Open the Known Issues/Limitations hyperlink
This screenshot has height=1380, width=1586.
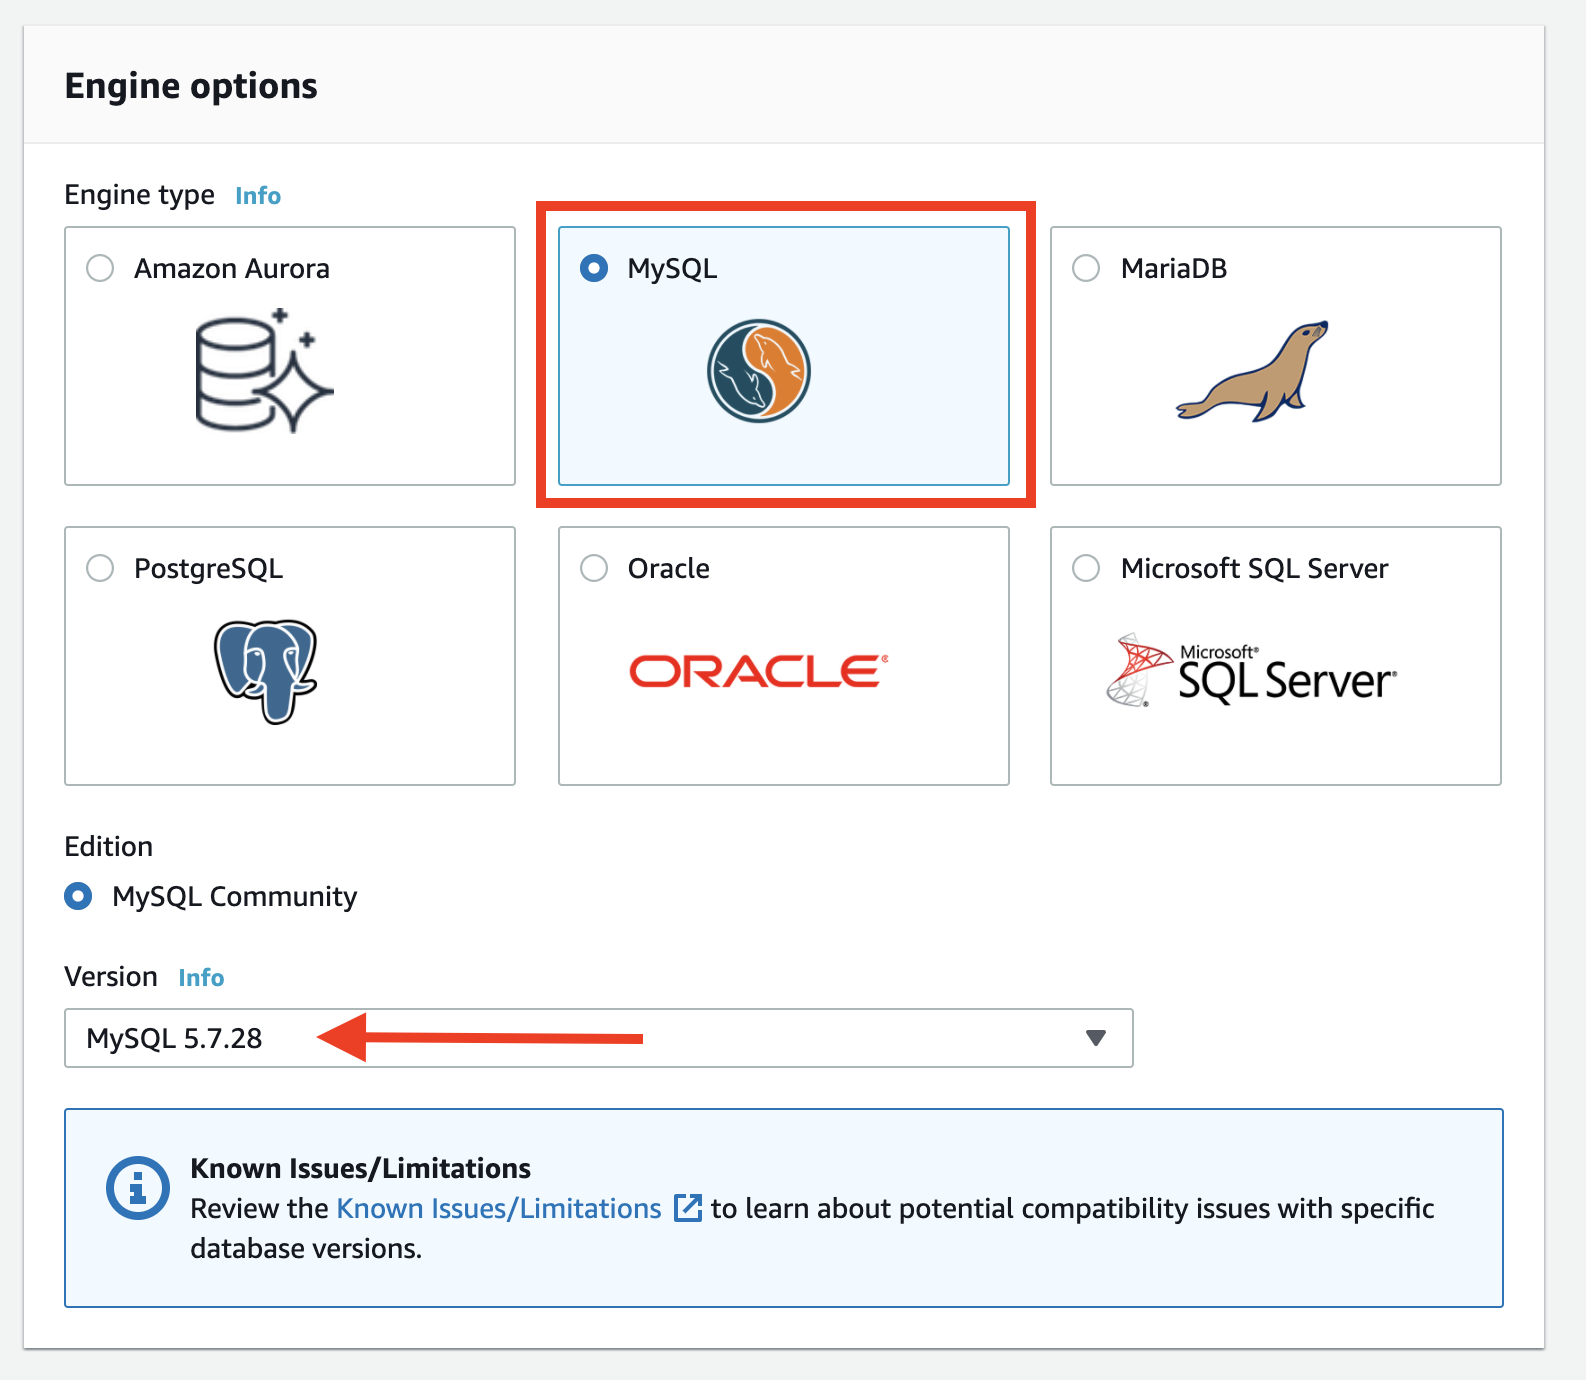coord(499,1208)
